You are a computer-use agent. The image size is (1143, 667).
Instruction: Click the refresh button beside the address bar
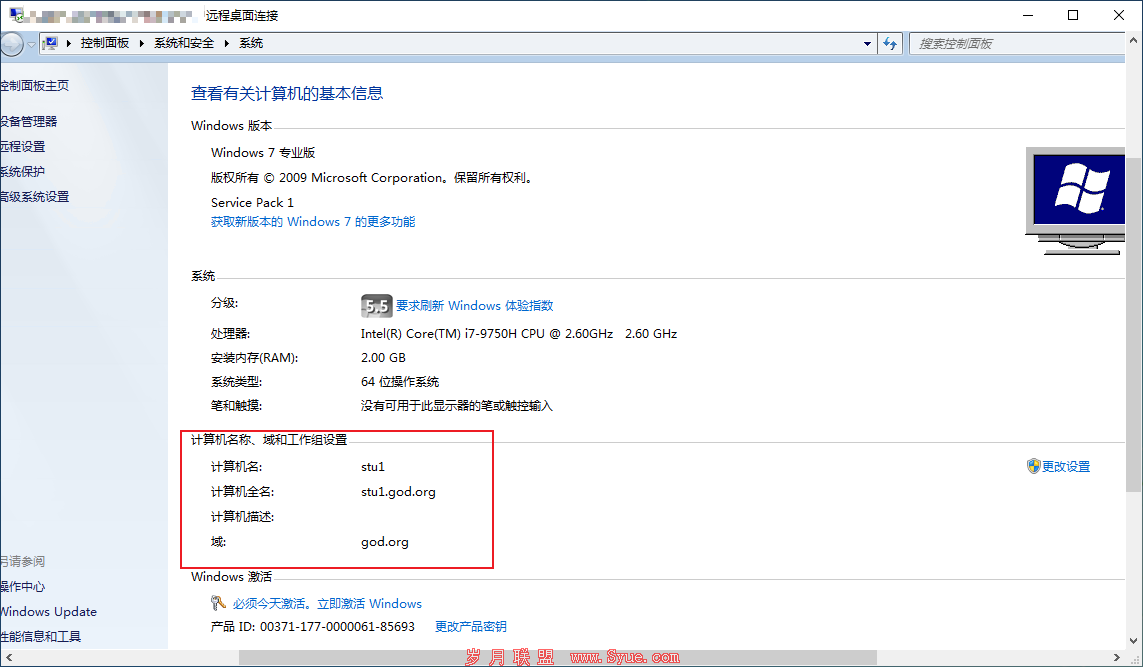[x=890, y=44]
